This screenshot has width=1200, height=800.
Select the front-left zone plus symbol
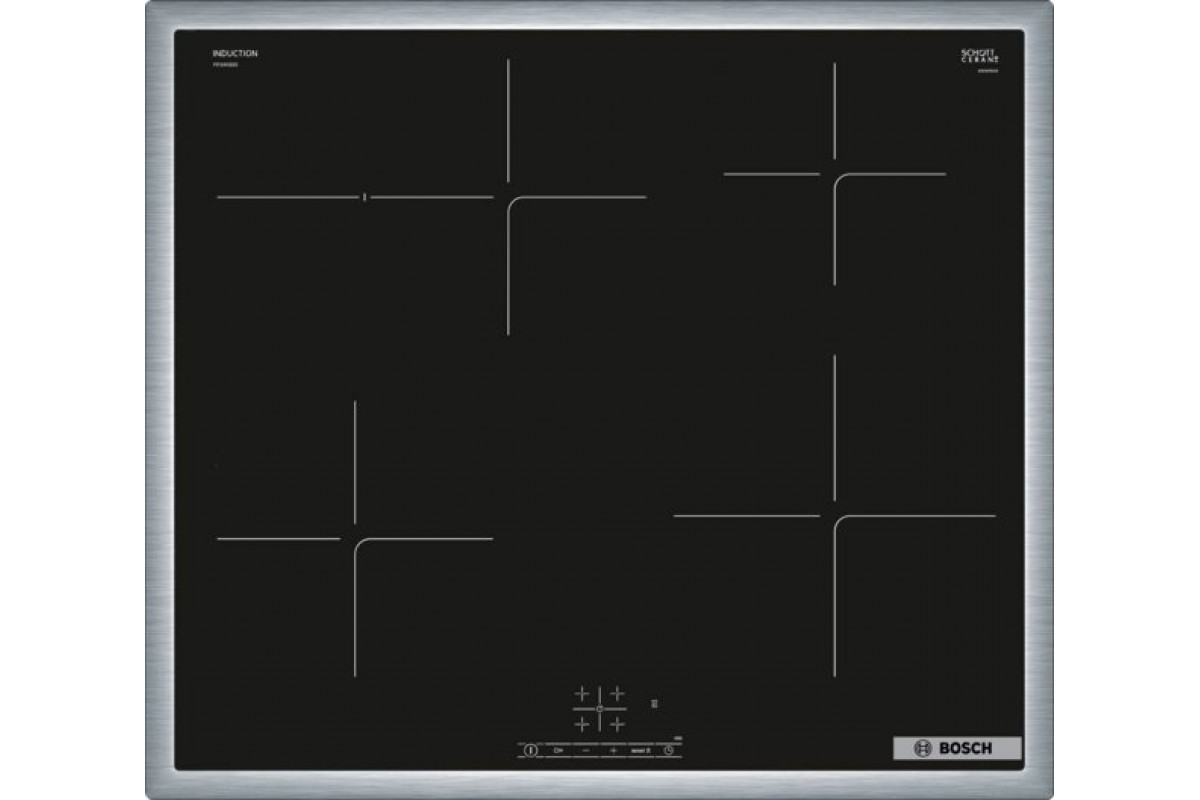coord(581,723)
